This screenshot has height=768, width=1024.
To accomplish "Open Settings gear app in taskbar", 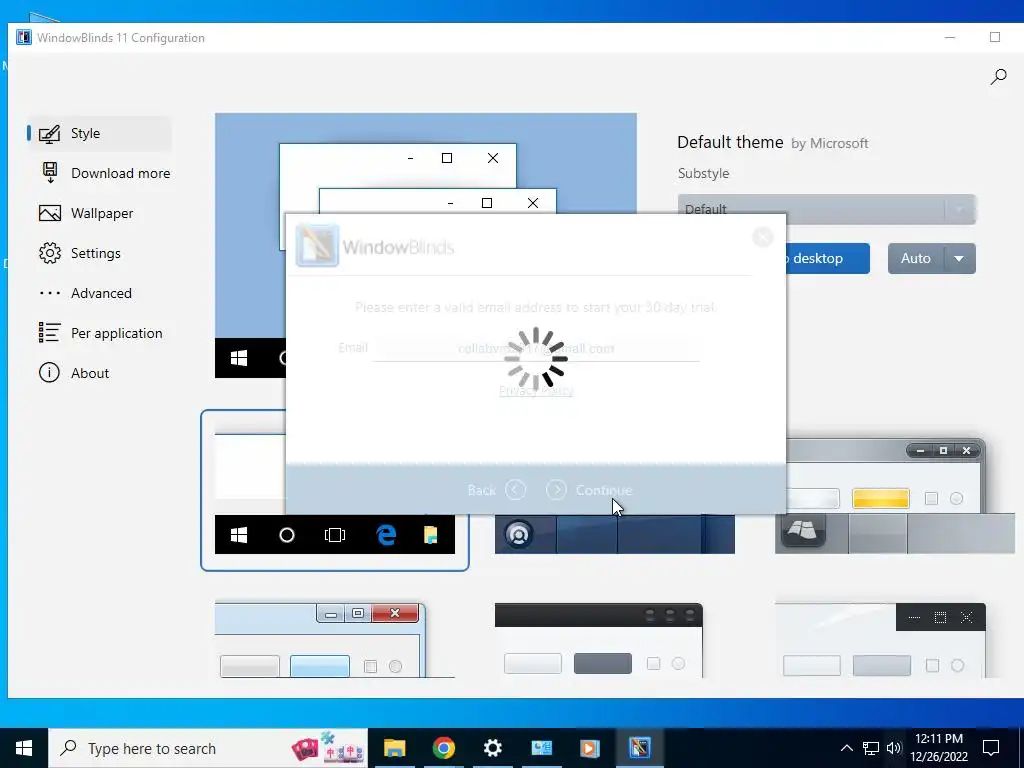I will click(492, 748).
